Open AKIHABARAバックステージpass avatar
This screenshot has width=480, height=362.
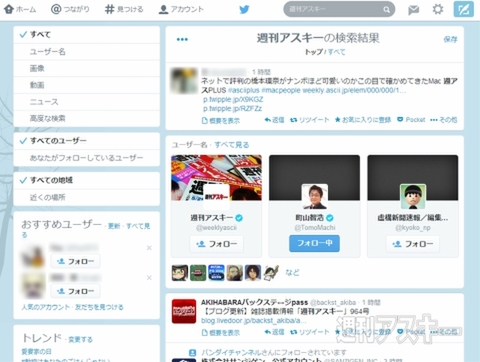[x=184, y=311]
